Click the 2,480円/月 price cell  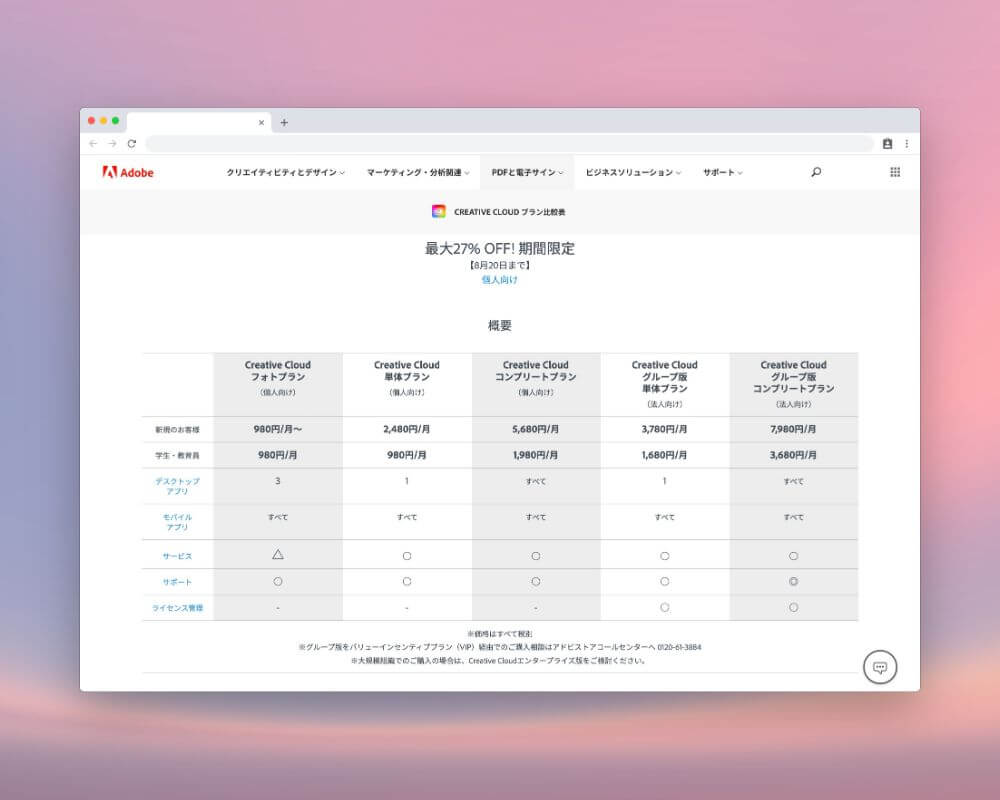(x=406, y=429)
